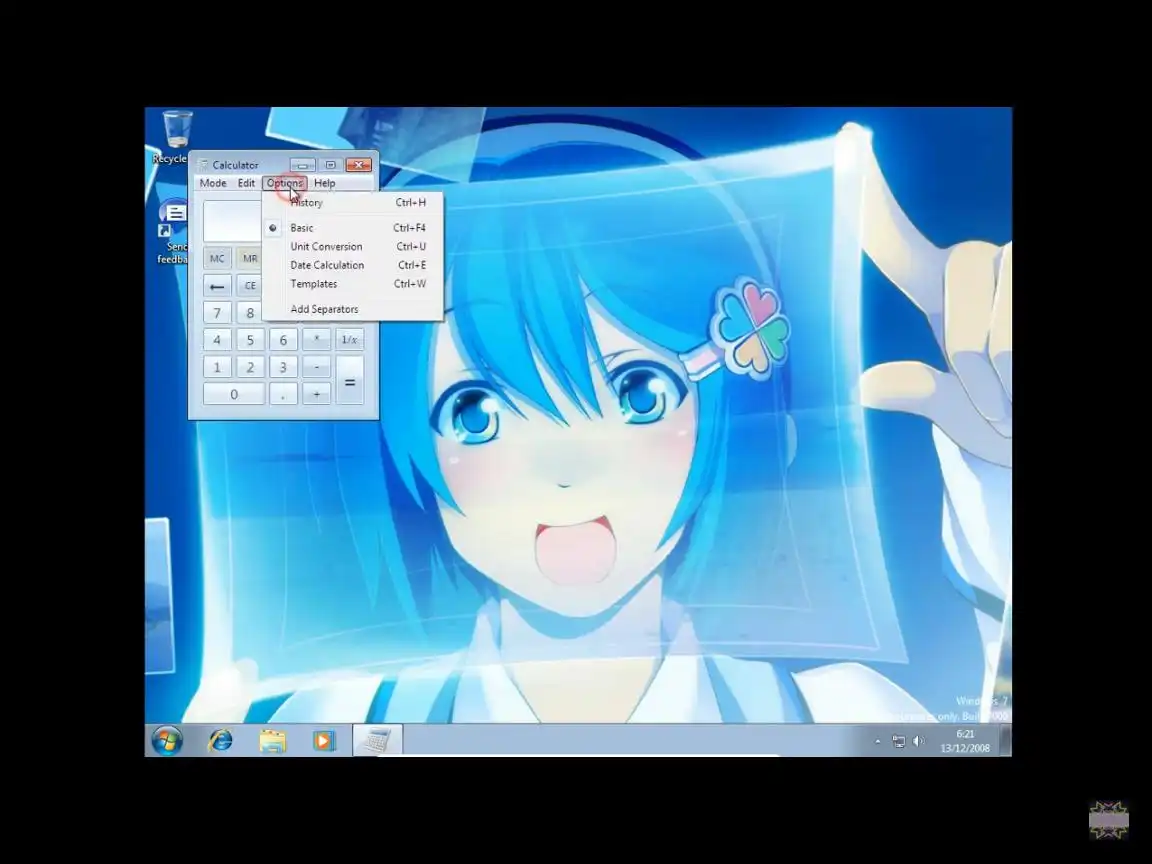The image size is (1152, 864).
Task: Click the digit 0 key
Action: point(234,395)
